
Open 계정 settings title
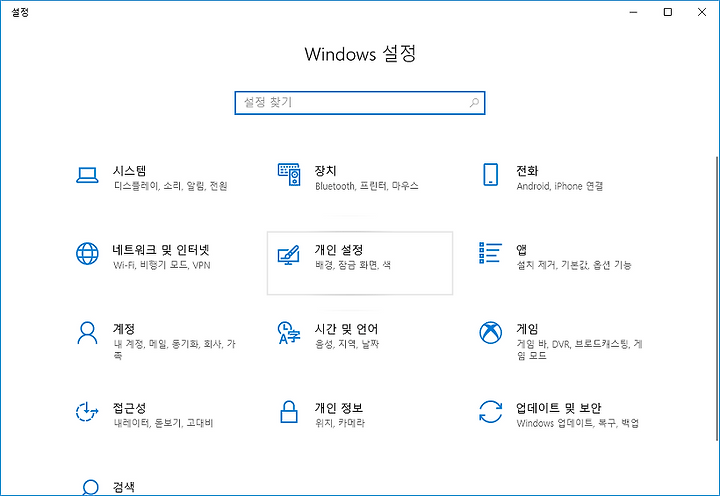pyautogui.click(x=124, y=329)
